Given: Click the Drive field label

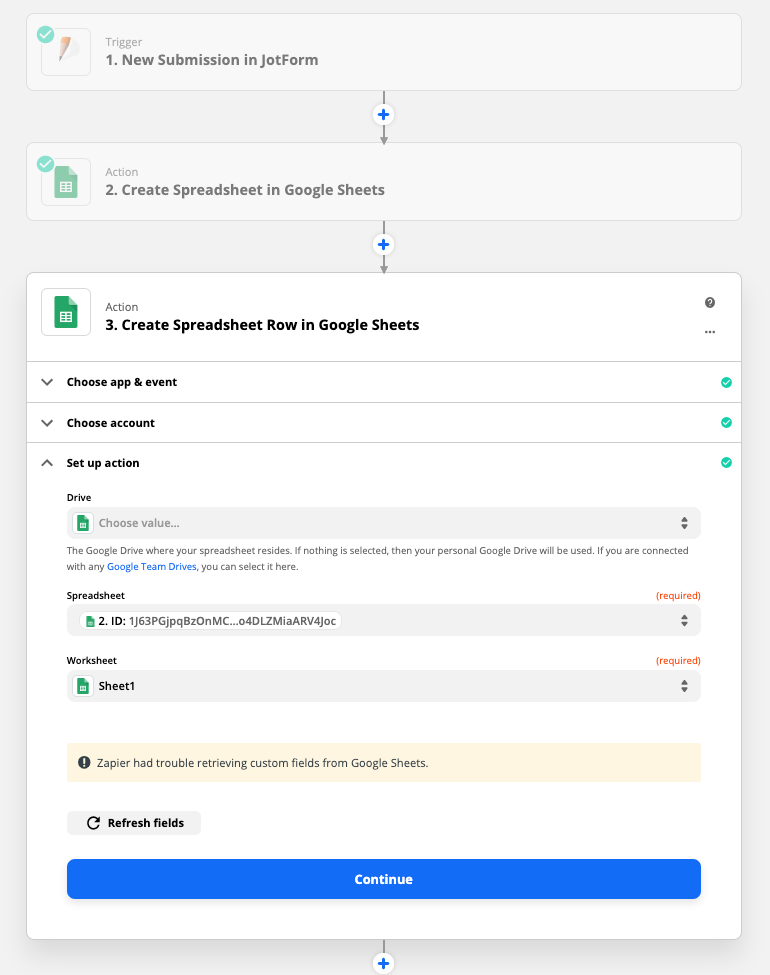Looking at the screenshot, I should (x=79, y=498).
